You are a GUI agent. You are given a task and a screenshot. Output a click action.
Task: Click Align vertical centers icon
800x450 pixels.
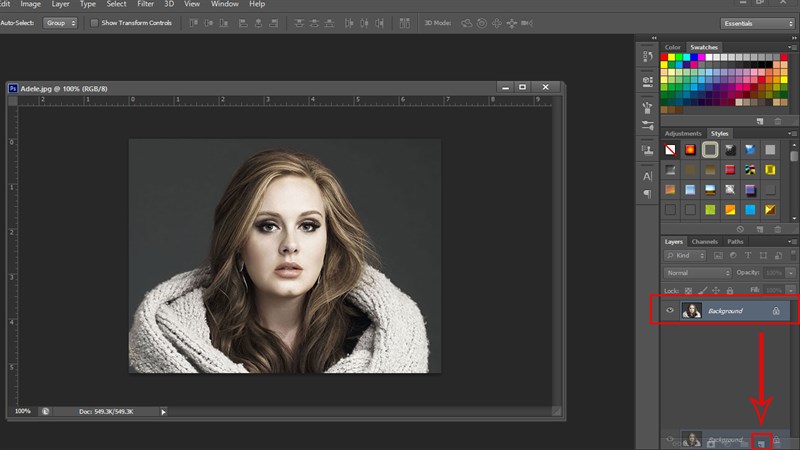click(x=209, y=23)
